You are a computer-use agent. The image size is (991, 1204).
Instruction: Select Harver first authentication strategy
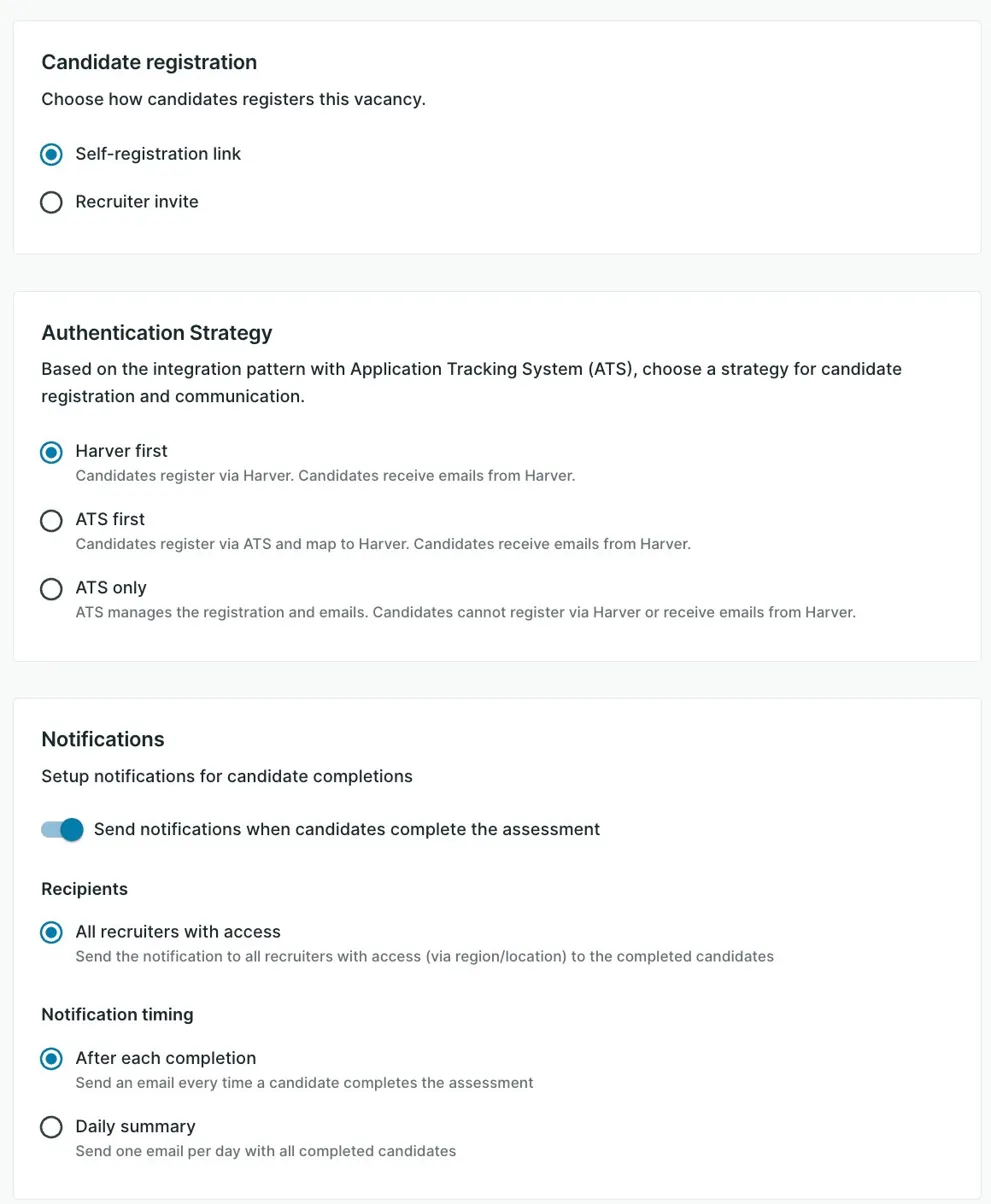point(51,452)
